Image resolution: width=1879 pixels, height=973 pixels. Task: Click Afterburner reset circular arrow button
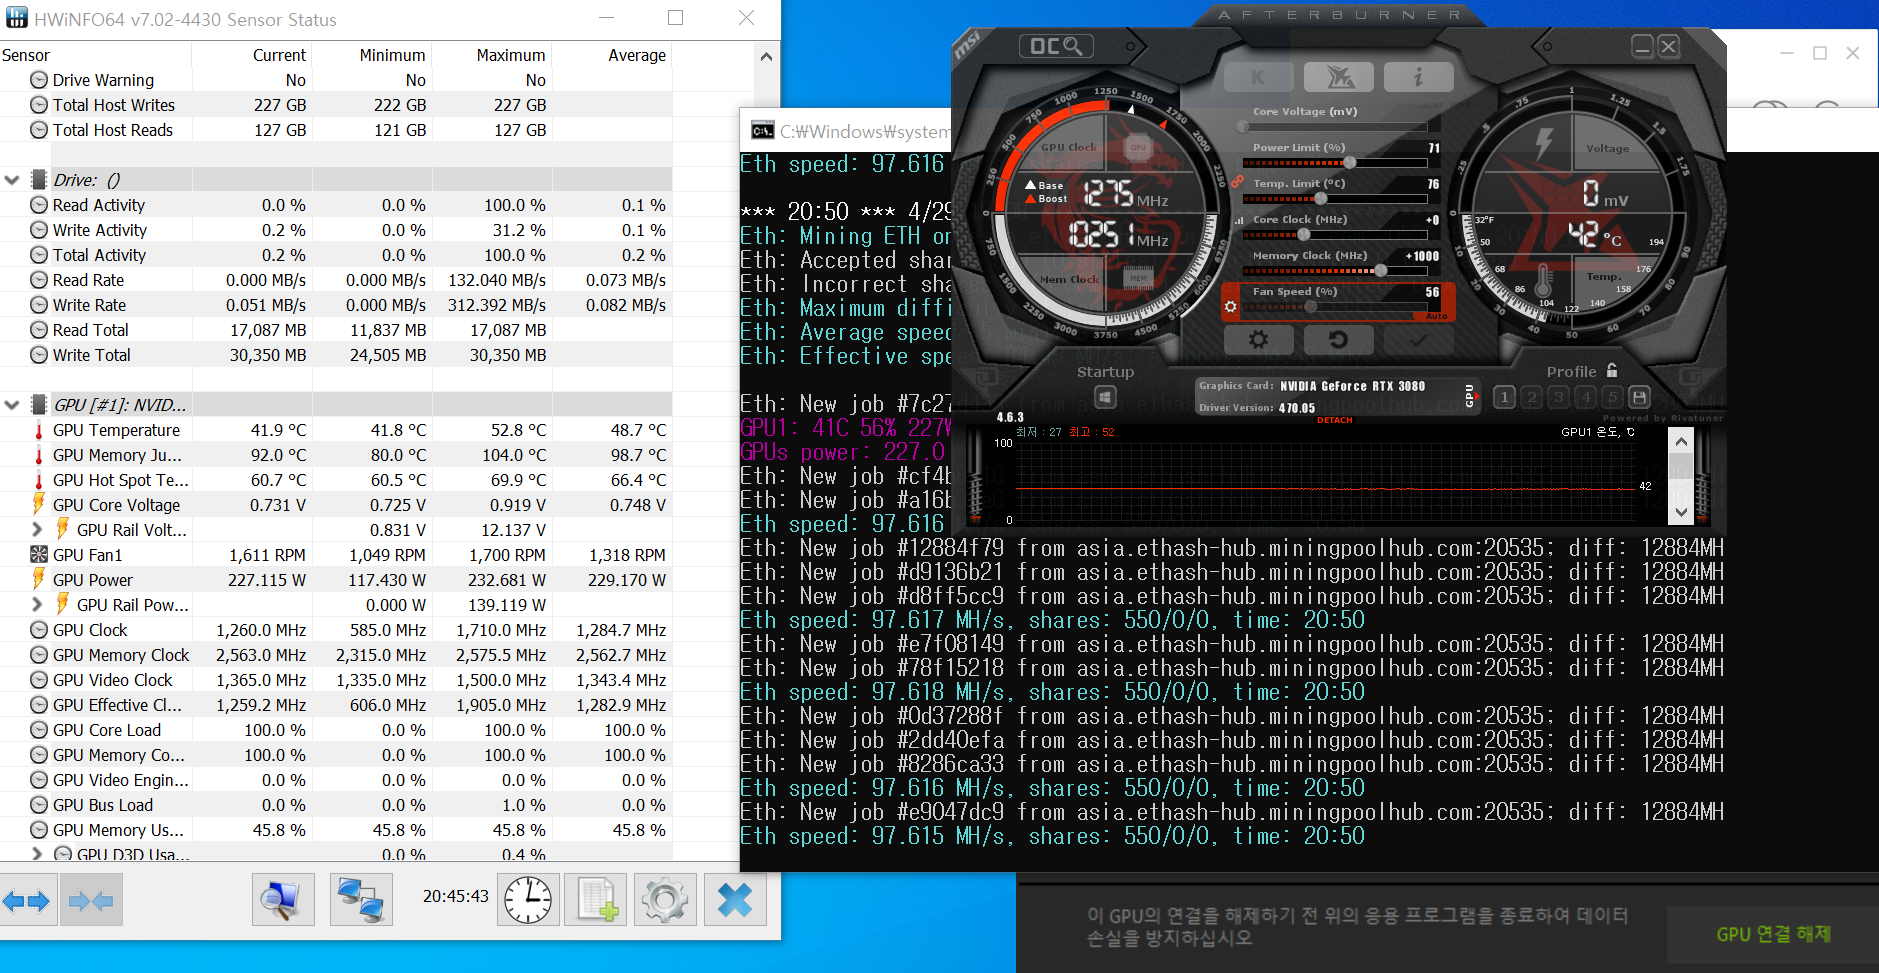pyautogui.click(x=1339, y=340)
